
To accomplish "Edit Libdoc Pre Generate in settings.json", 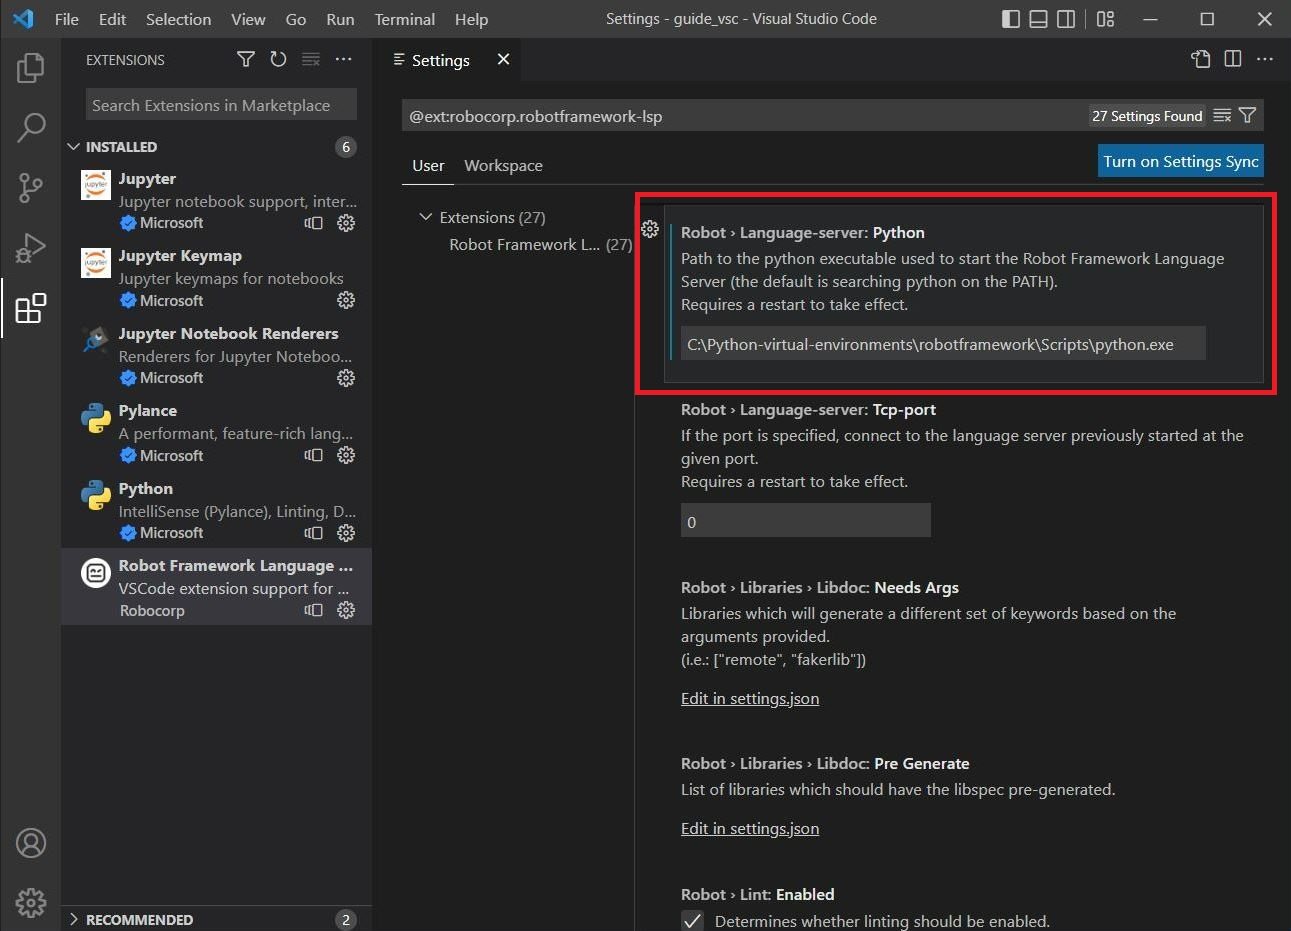I will [750, 828].
